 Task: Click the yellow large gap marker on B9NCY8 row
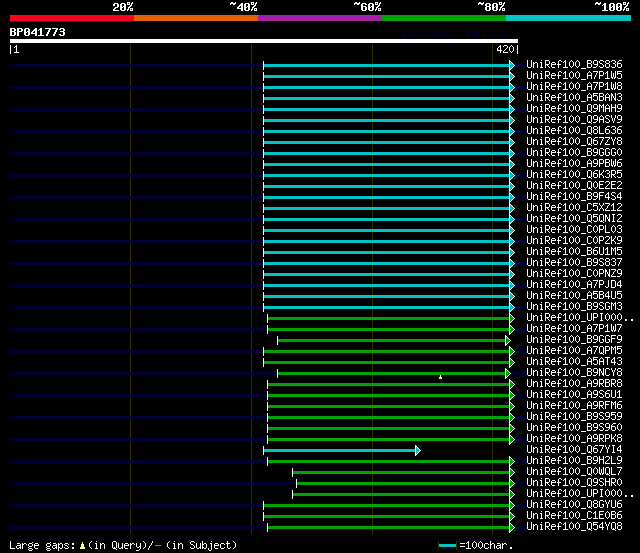[x=440, y=377]
